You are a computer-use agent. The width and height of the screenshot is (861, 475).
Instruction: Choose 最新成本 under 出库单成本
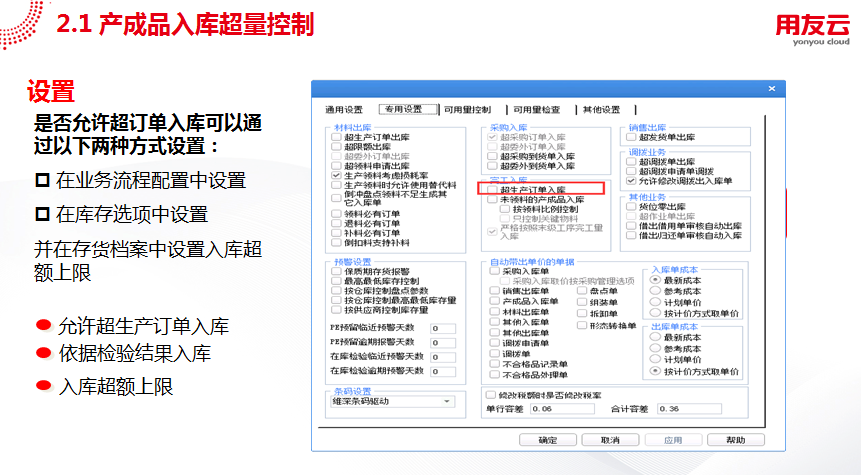pyautogui.click(x=655, y=337)
